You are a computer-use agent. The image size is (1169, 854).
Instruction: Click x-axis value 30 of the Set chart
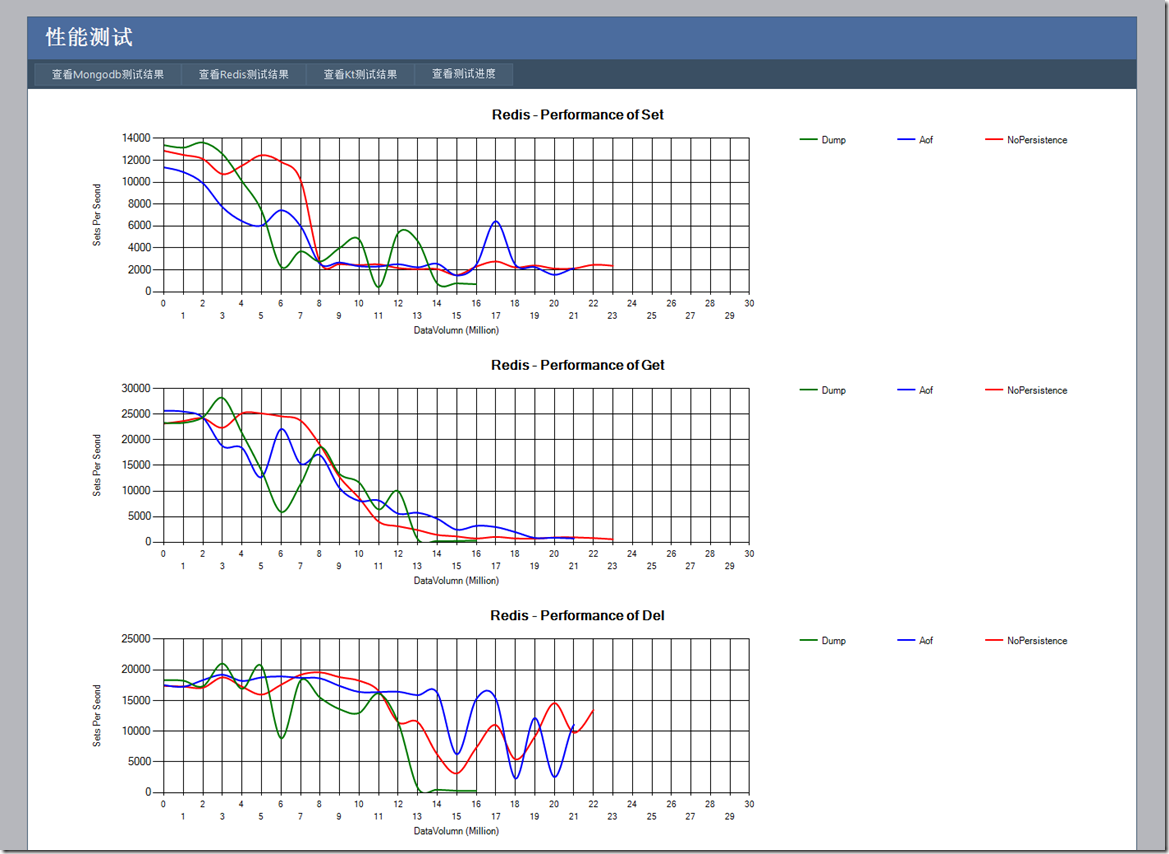[749, 304]
